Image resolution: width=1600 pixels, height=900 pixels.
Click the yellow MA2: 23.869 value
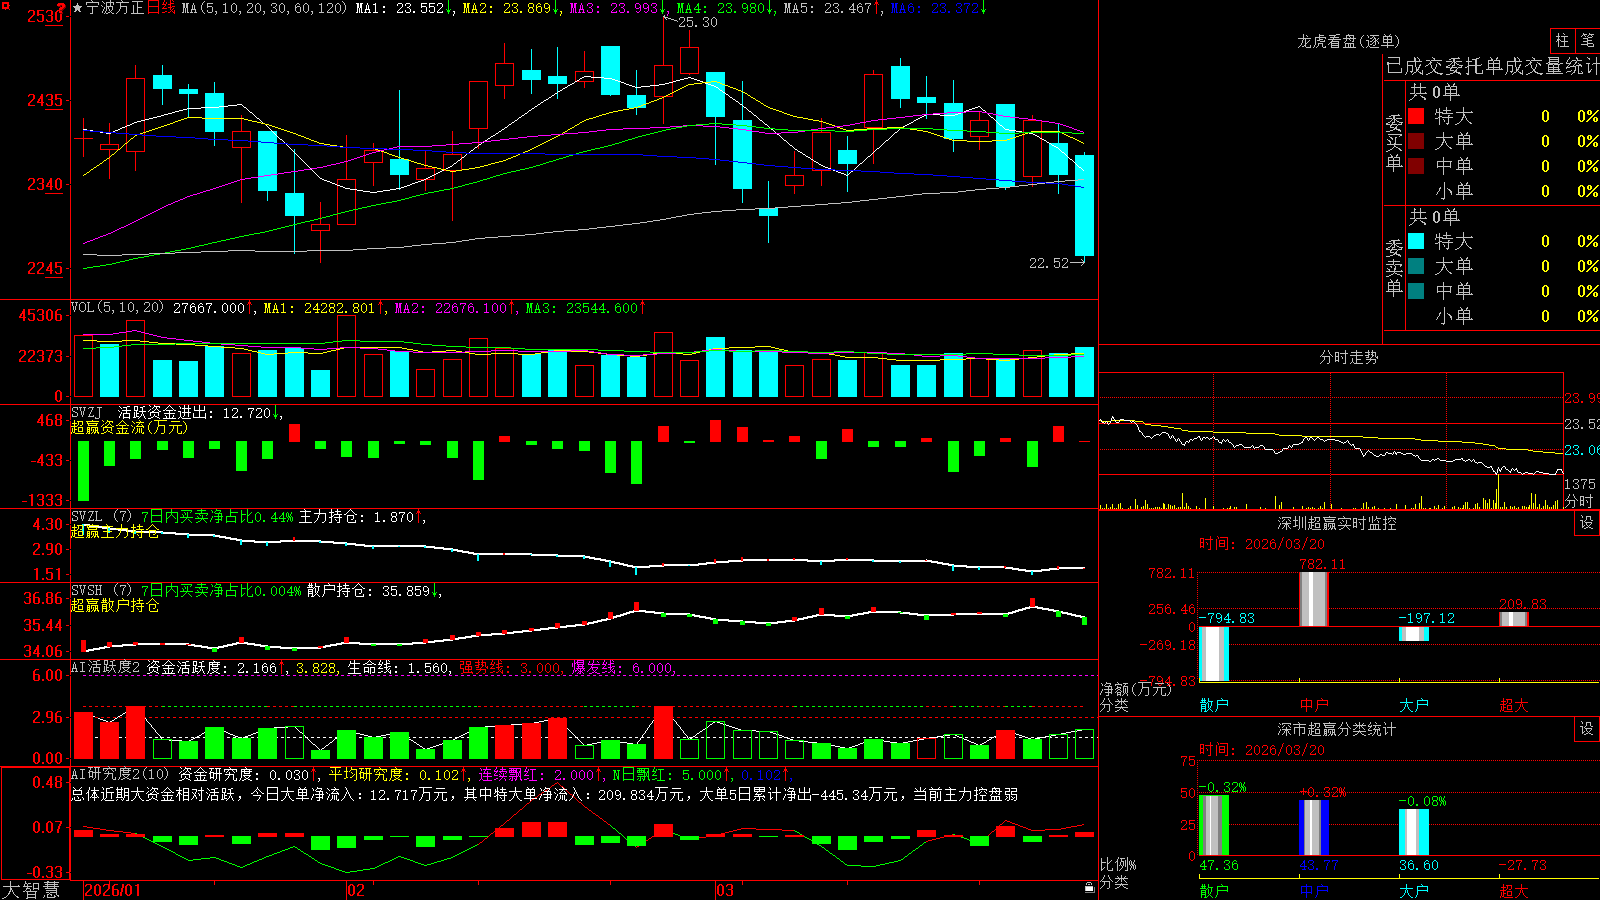[510, 8]
